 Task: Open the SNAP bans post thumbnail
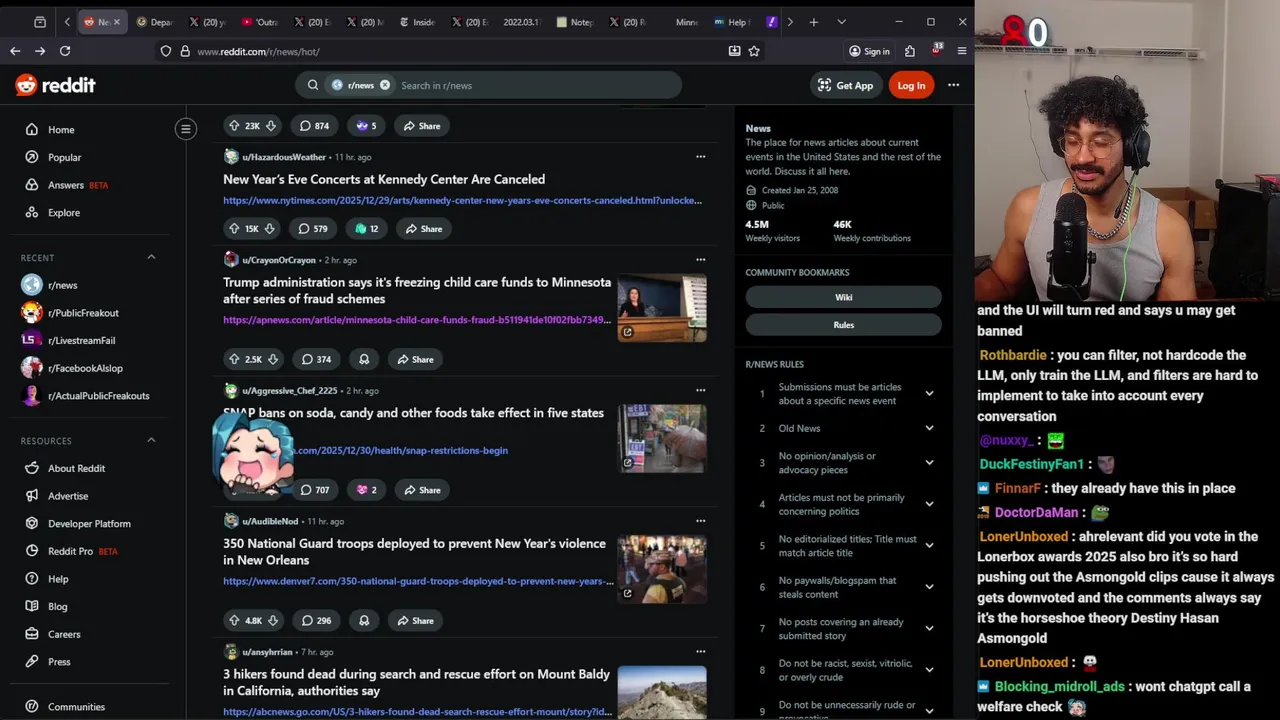(x=662, y=438)
